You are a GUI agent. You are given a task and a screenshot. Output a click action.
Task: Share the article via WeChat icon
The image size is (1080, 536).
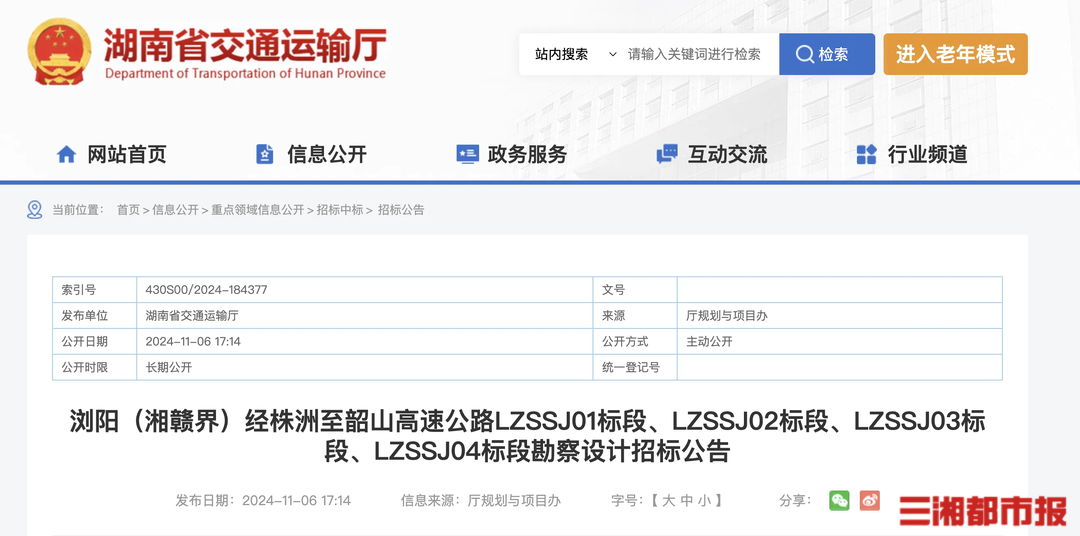pos(839,500)
